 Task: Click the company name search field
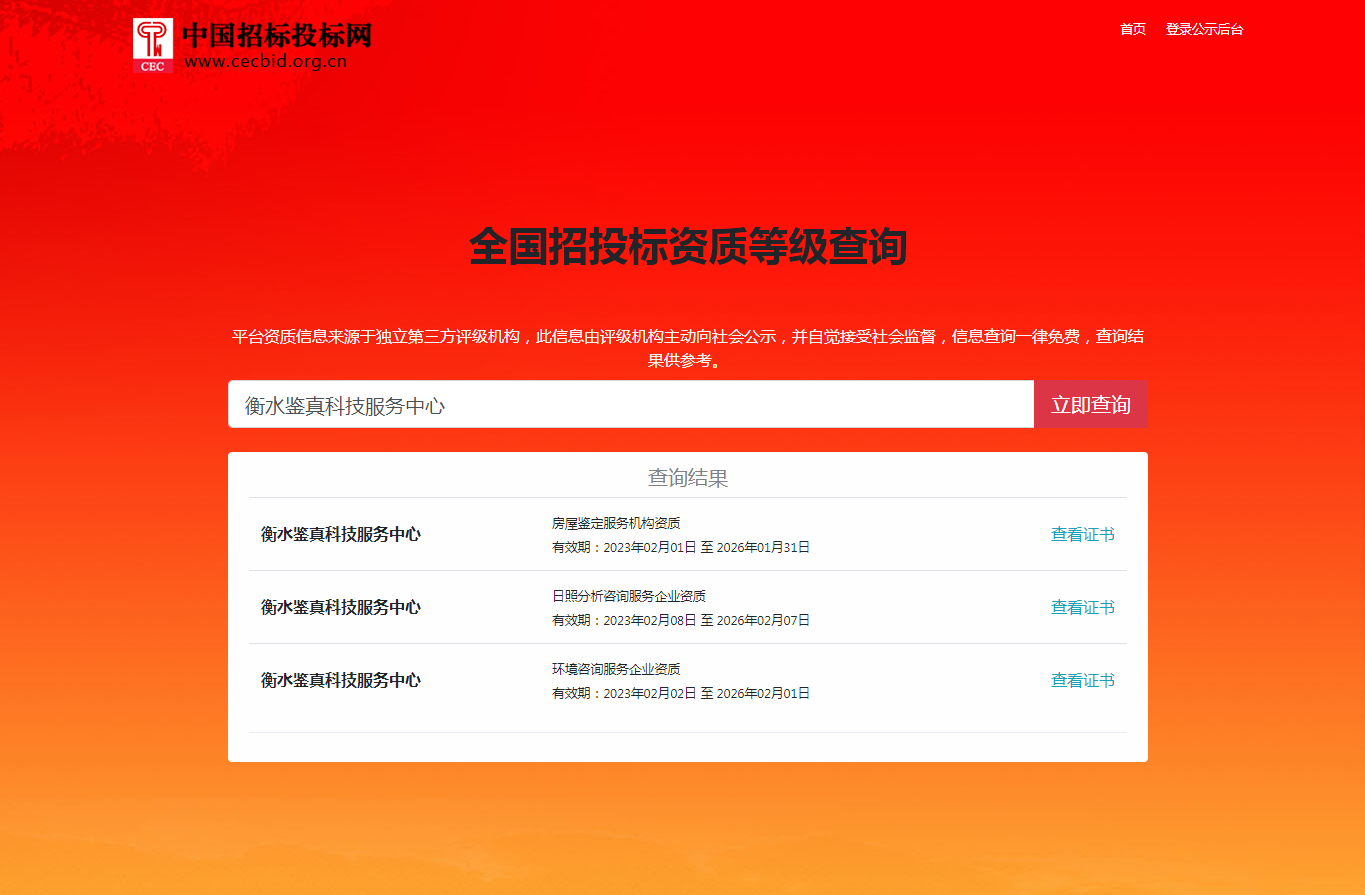click(x=631, y=404)
